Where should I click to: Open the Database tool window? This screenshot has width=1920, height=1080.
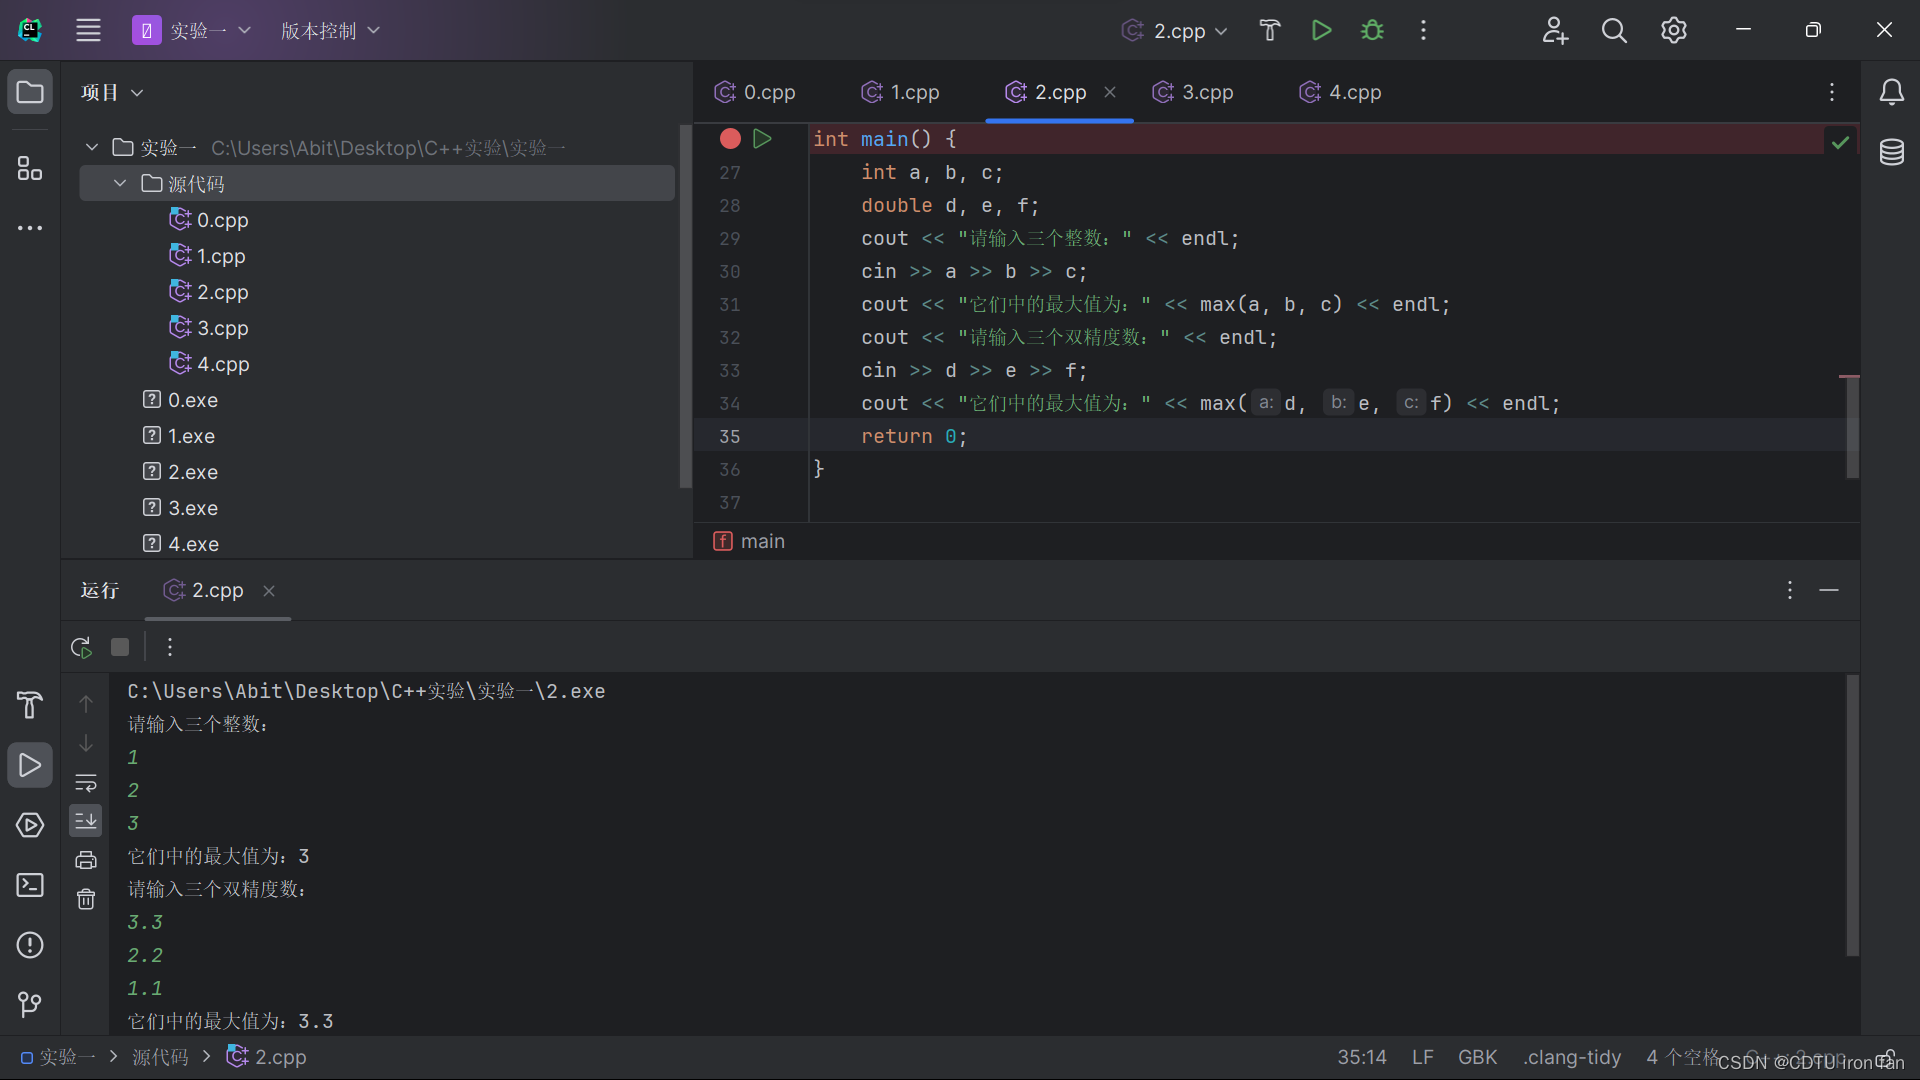click(x=1891, y=153)
